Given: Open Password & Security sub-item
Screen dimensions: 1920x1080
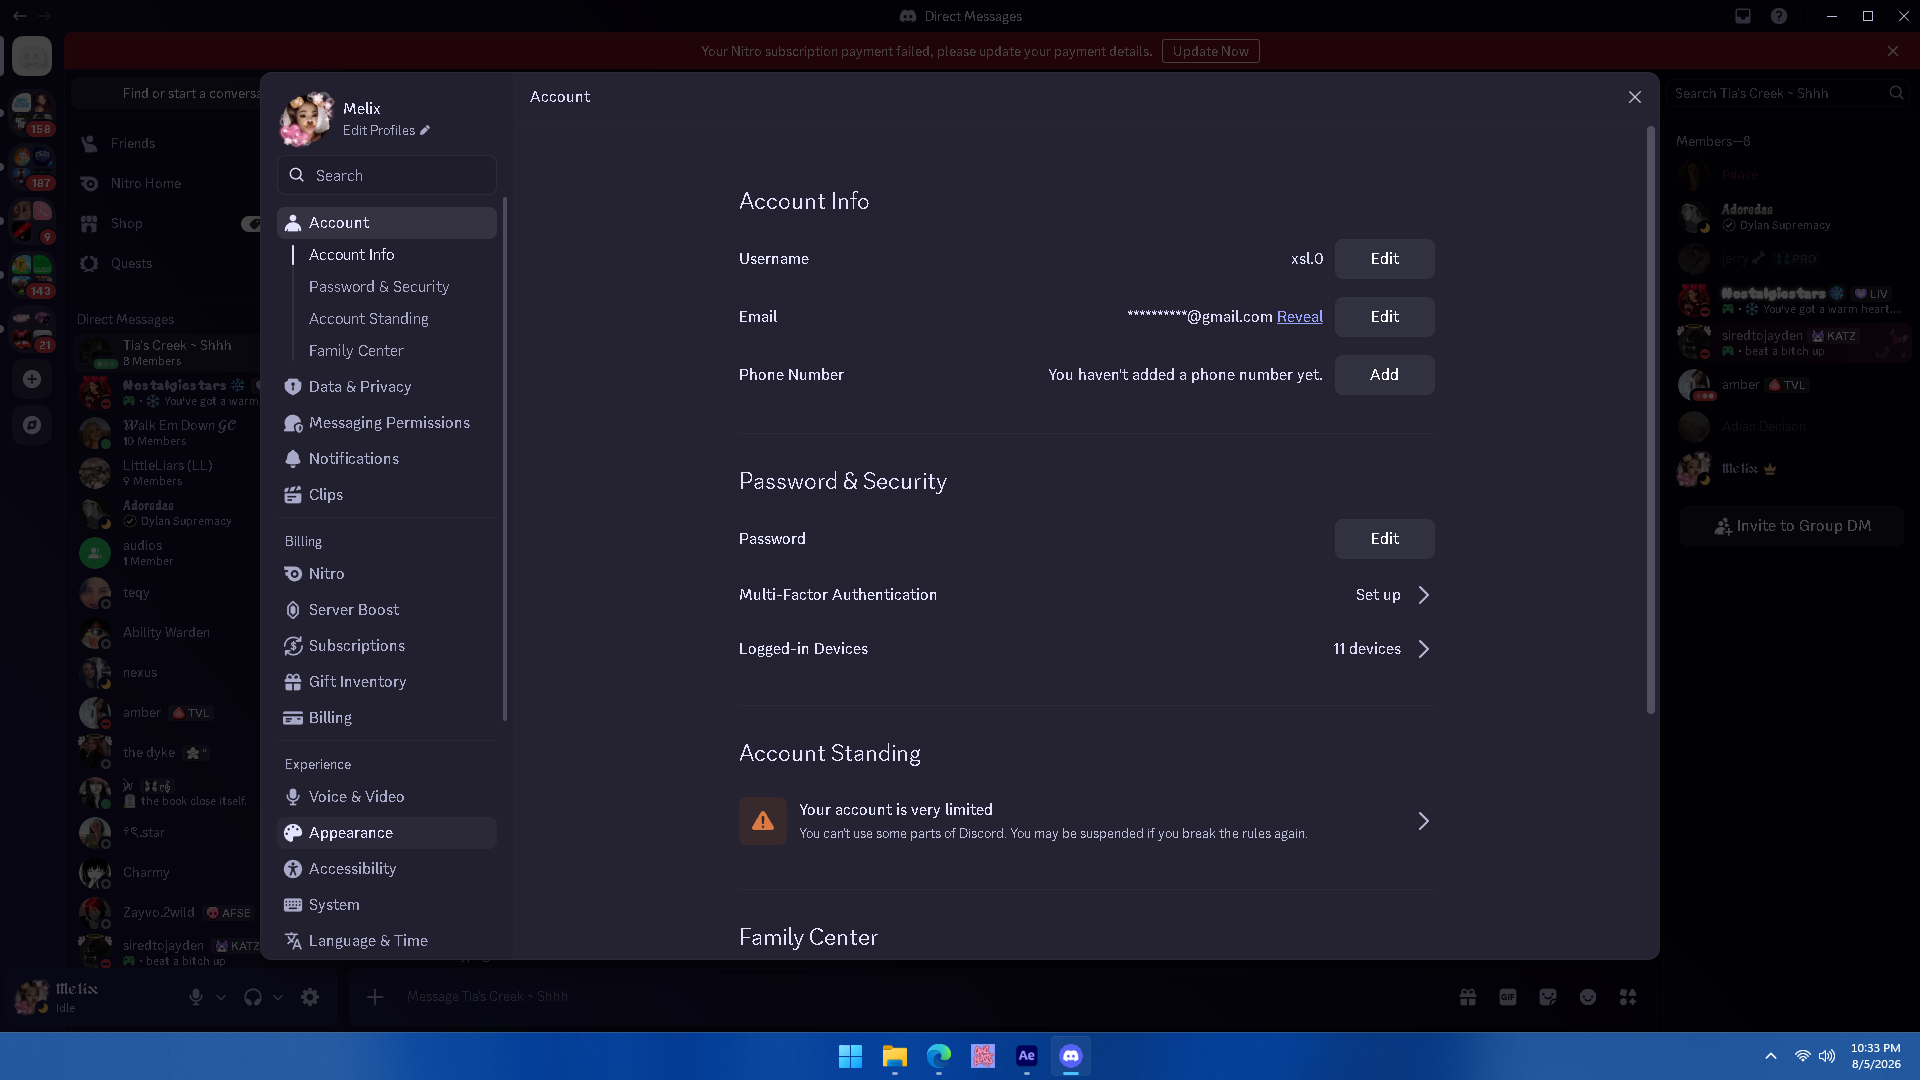Looking at the screenshot, I should click(x=379, y=287).
